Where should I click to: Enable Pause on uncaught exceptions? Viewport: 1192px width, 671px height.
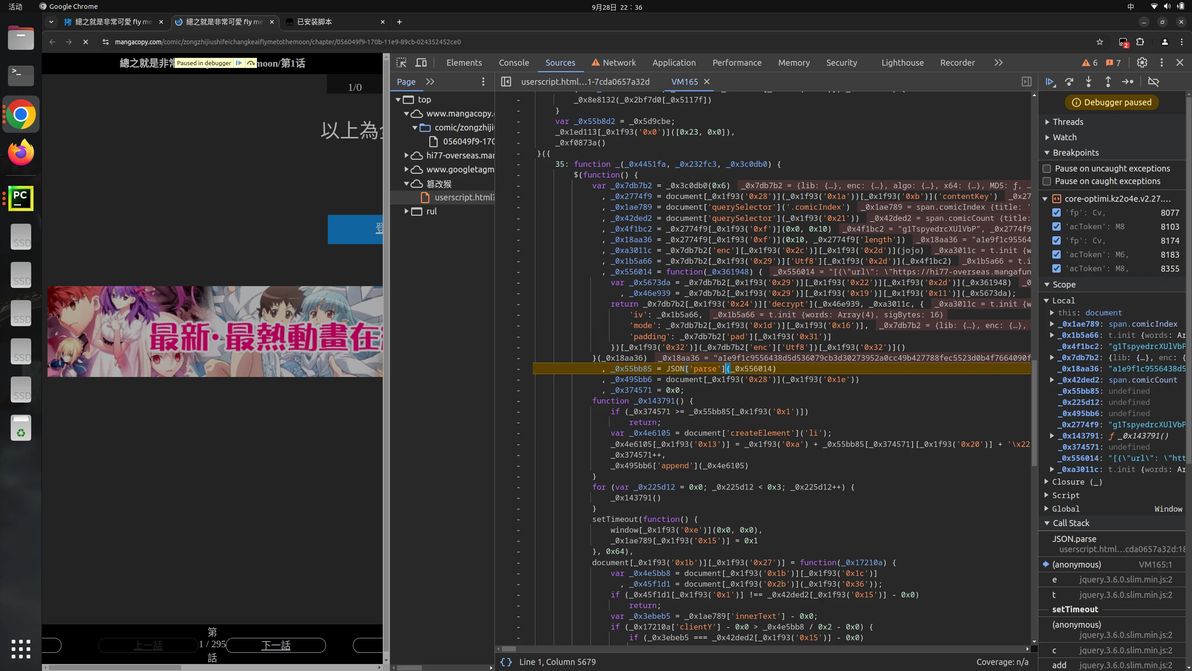(1047, 169)
